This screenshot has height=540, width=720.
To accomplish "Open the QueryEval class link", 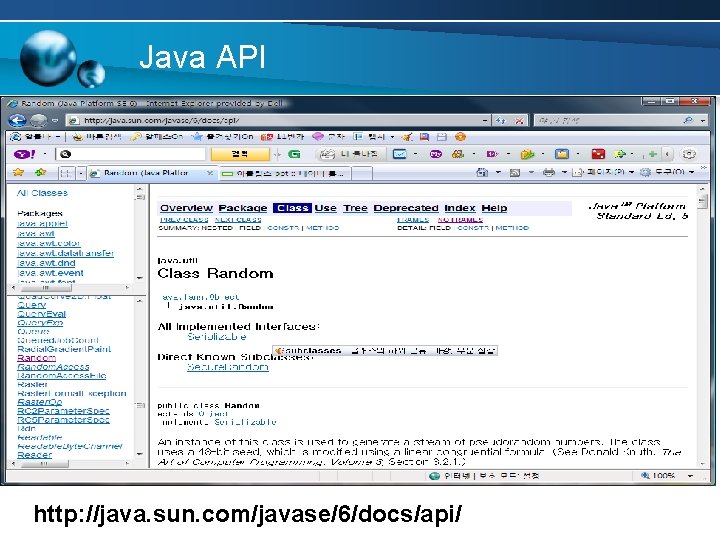I will pyautogui.click(x=41, y=314).
